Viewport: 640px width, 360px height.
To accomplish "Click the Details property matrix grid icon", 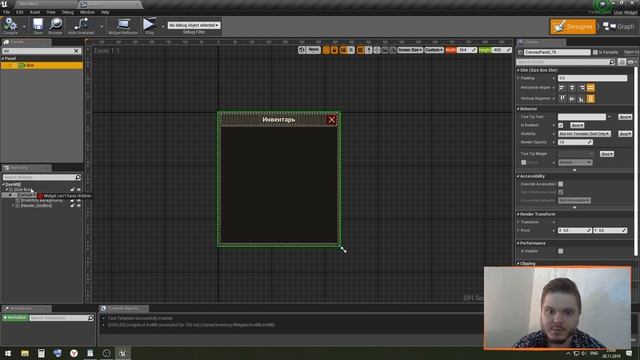I will 622,62.
